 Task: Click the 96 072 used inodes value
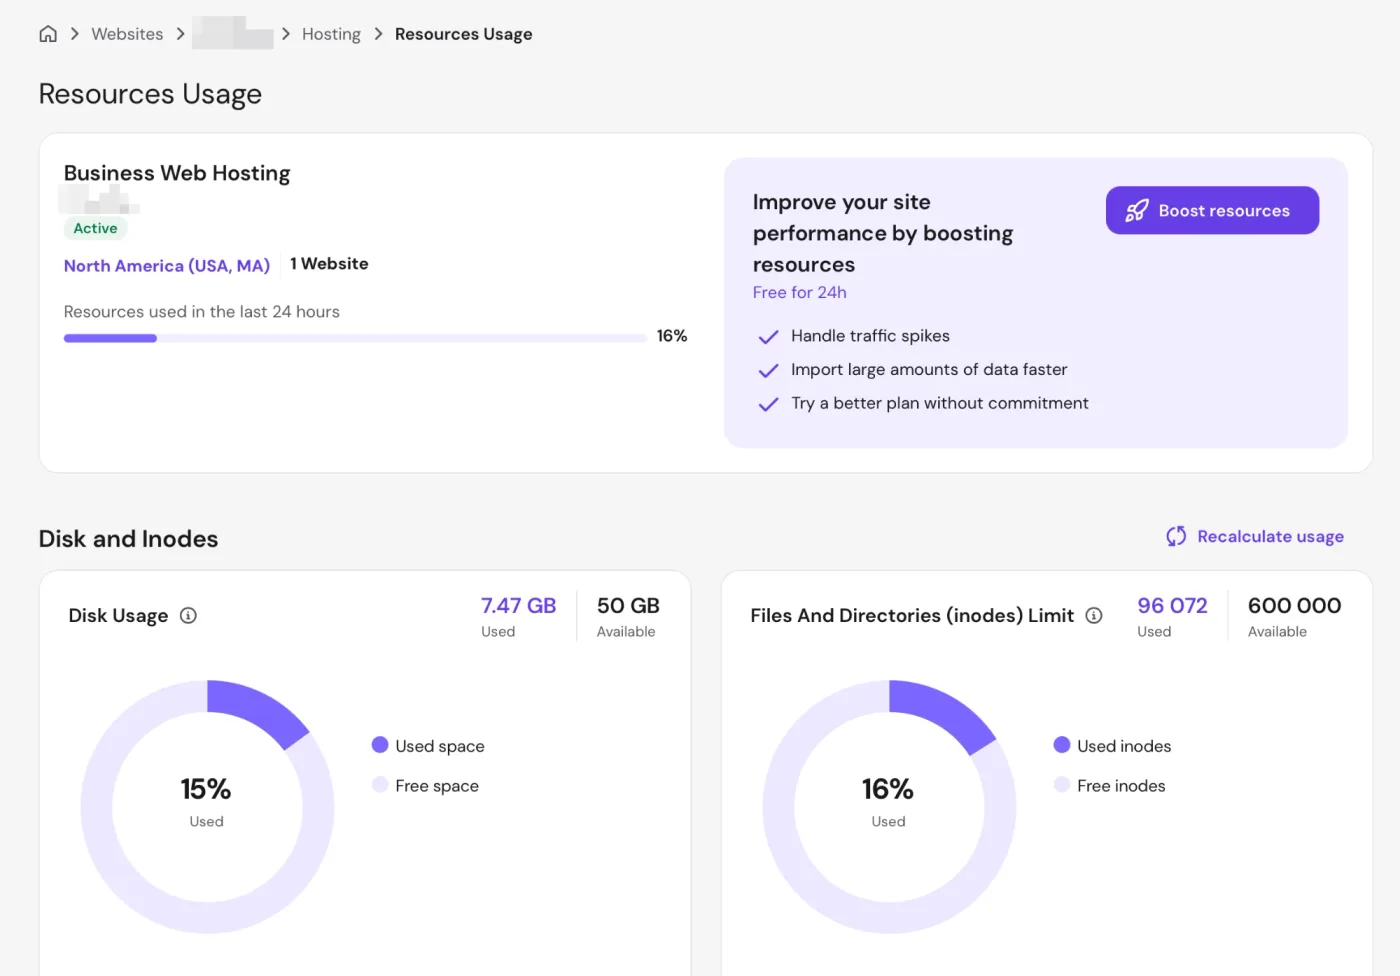click(x=1172, y=606)
